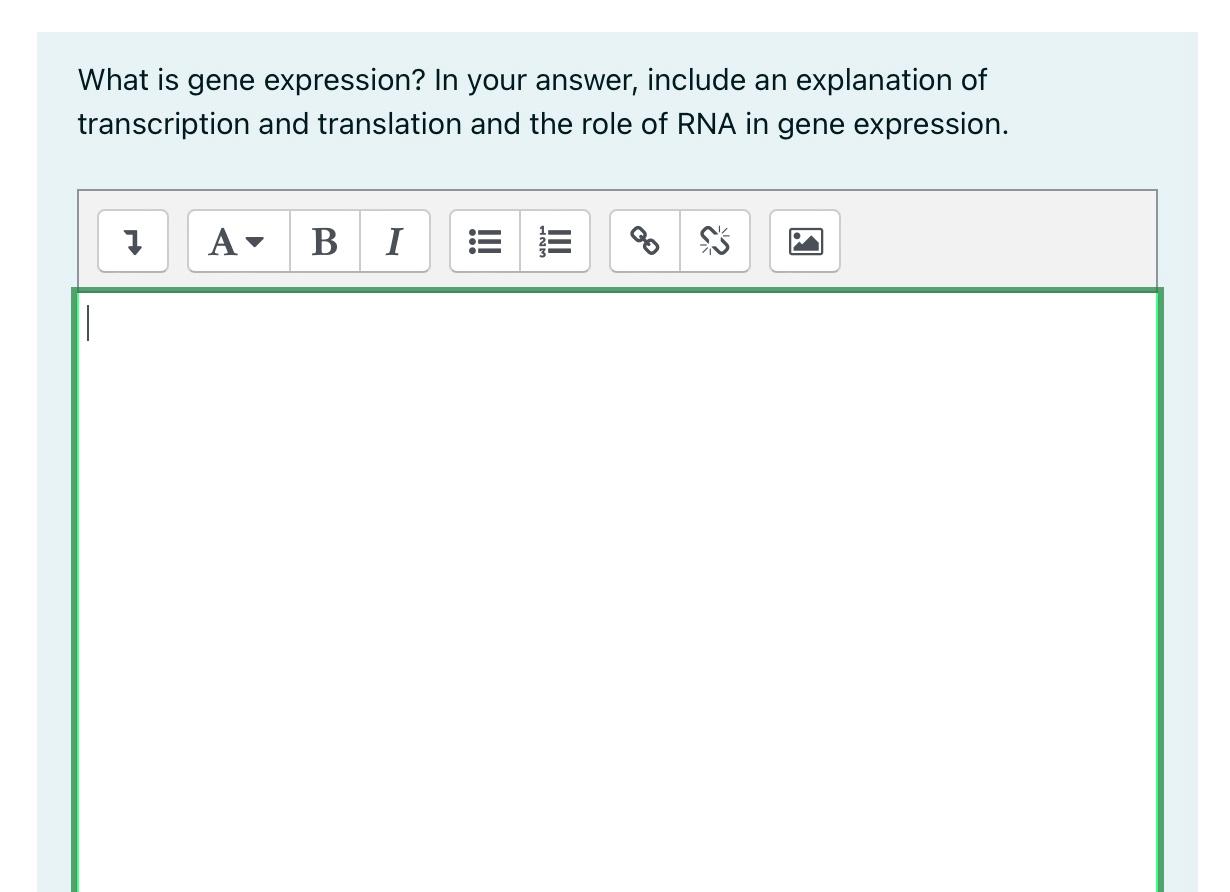1230x892 pixels.
Task: Open the insert image dialog
Action: [805, 241]
